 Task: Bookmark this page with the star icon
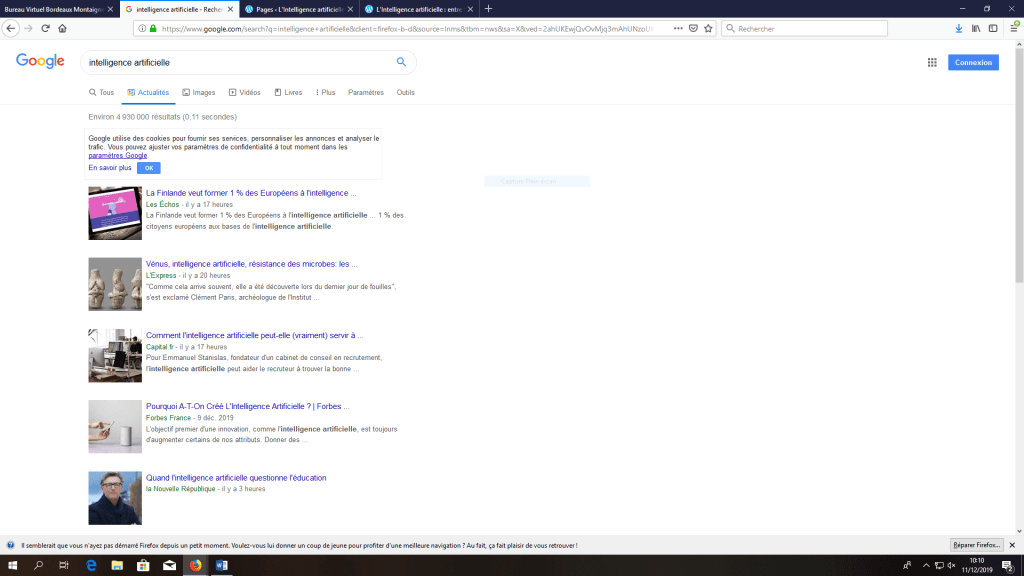click(x=708, y=28)
